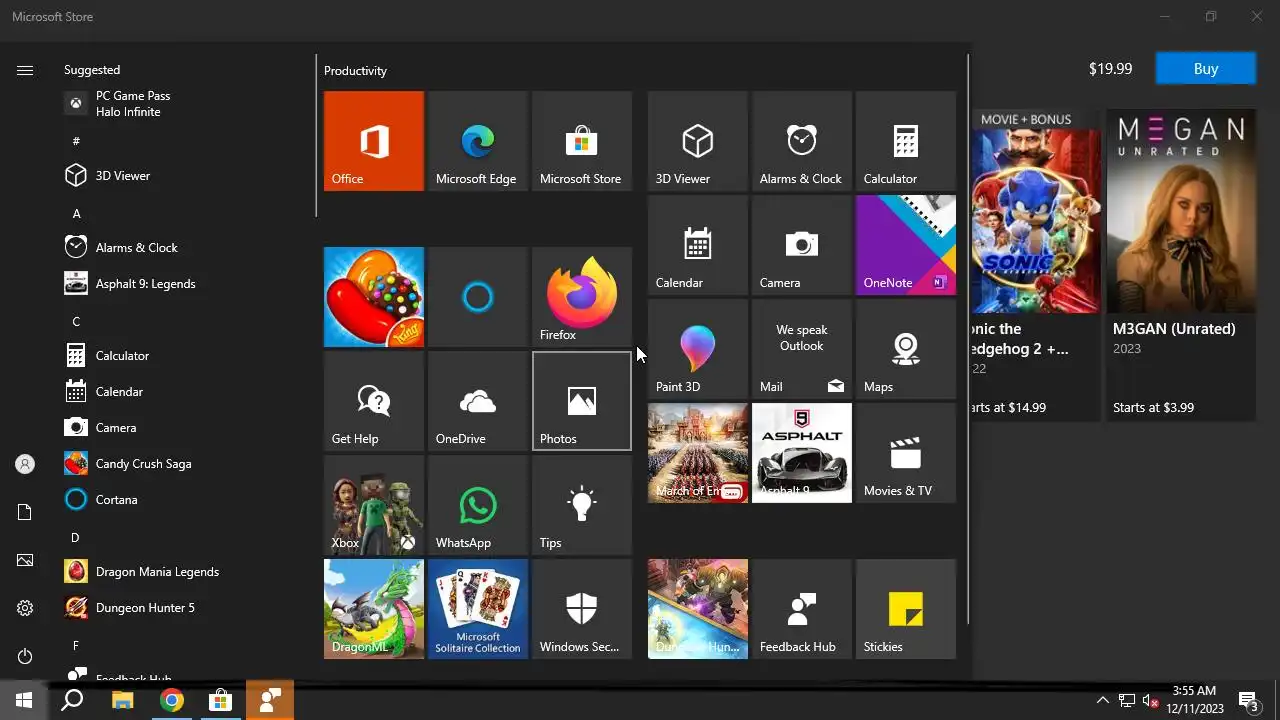This screenshot has width=1280, height=720.
Task: Open the Get Help tile
Action: pos(374,401)
